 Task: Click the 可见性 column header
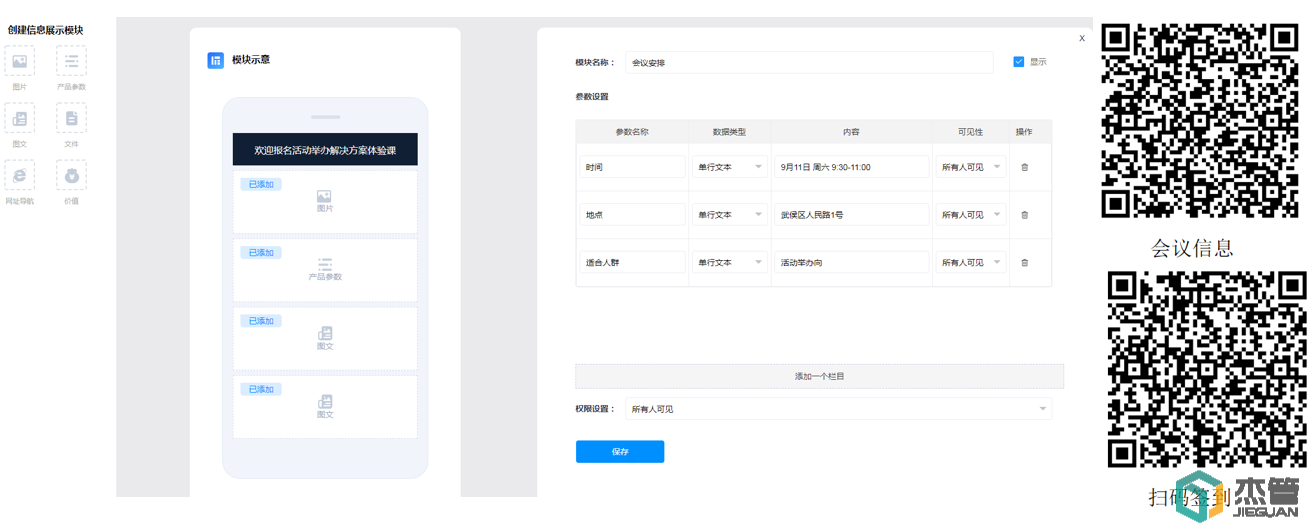coord(970,132)
